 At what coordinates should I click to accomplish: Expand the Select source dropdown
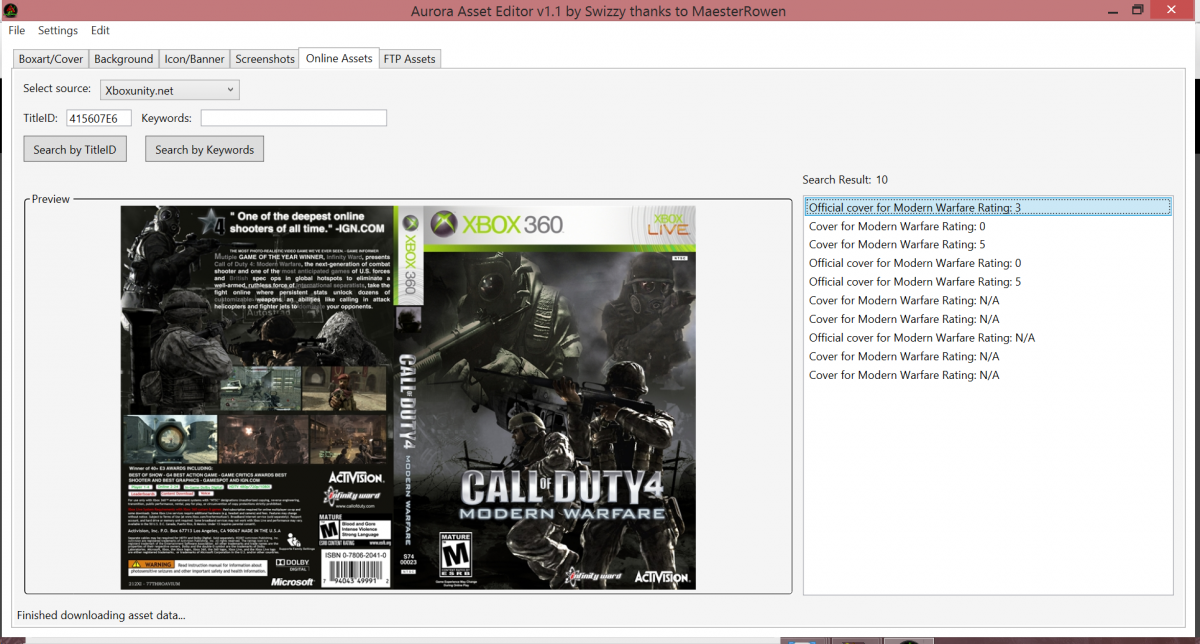click(x=170, y=90)
